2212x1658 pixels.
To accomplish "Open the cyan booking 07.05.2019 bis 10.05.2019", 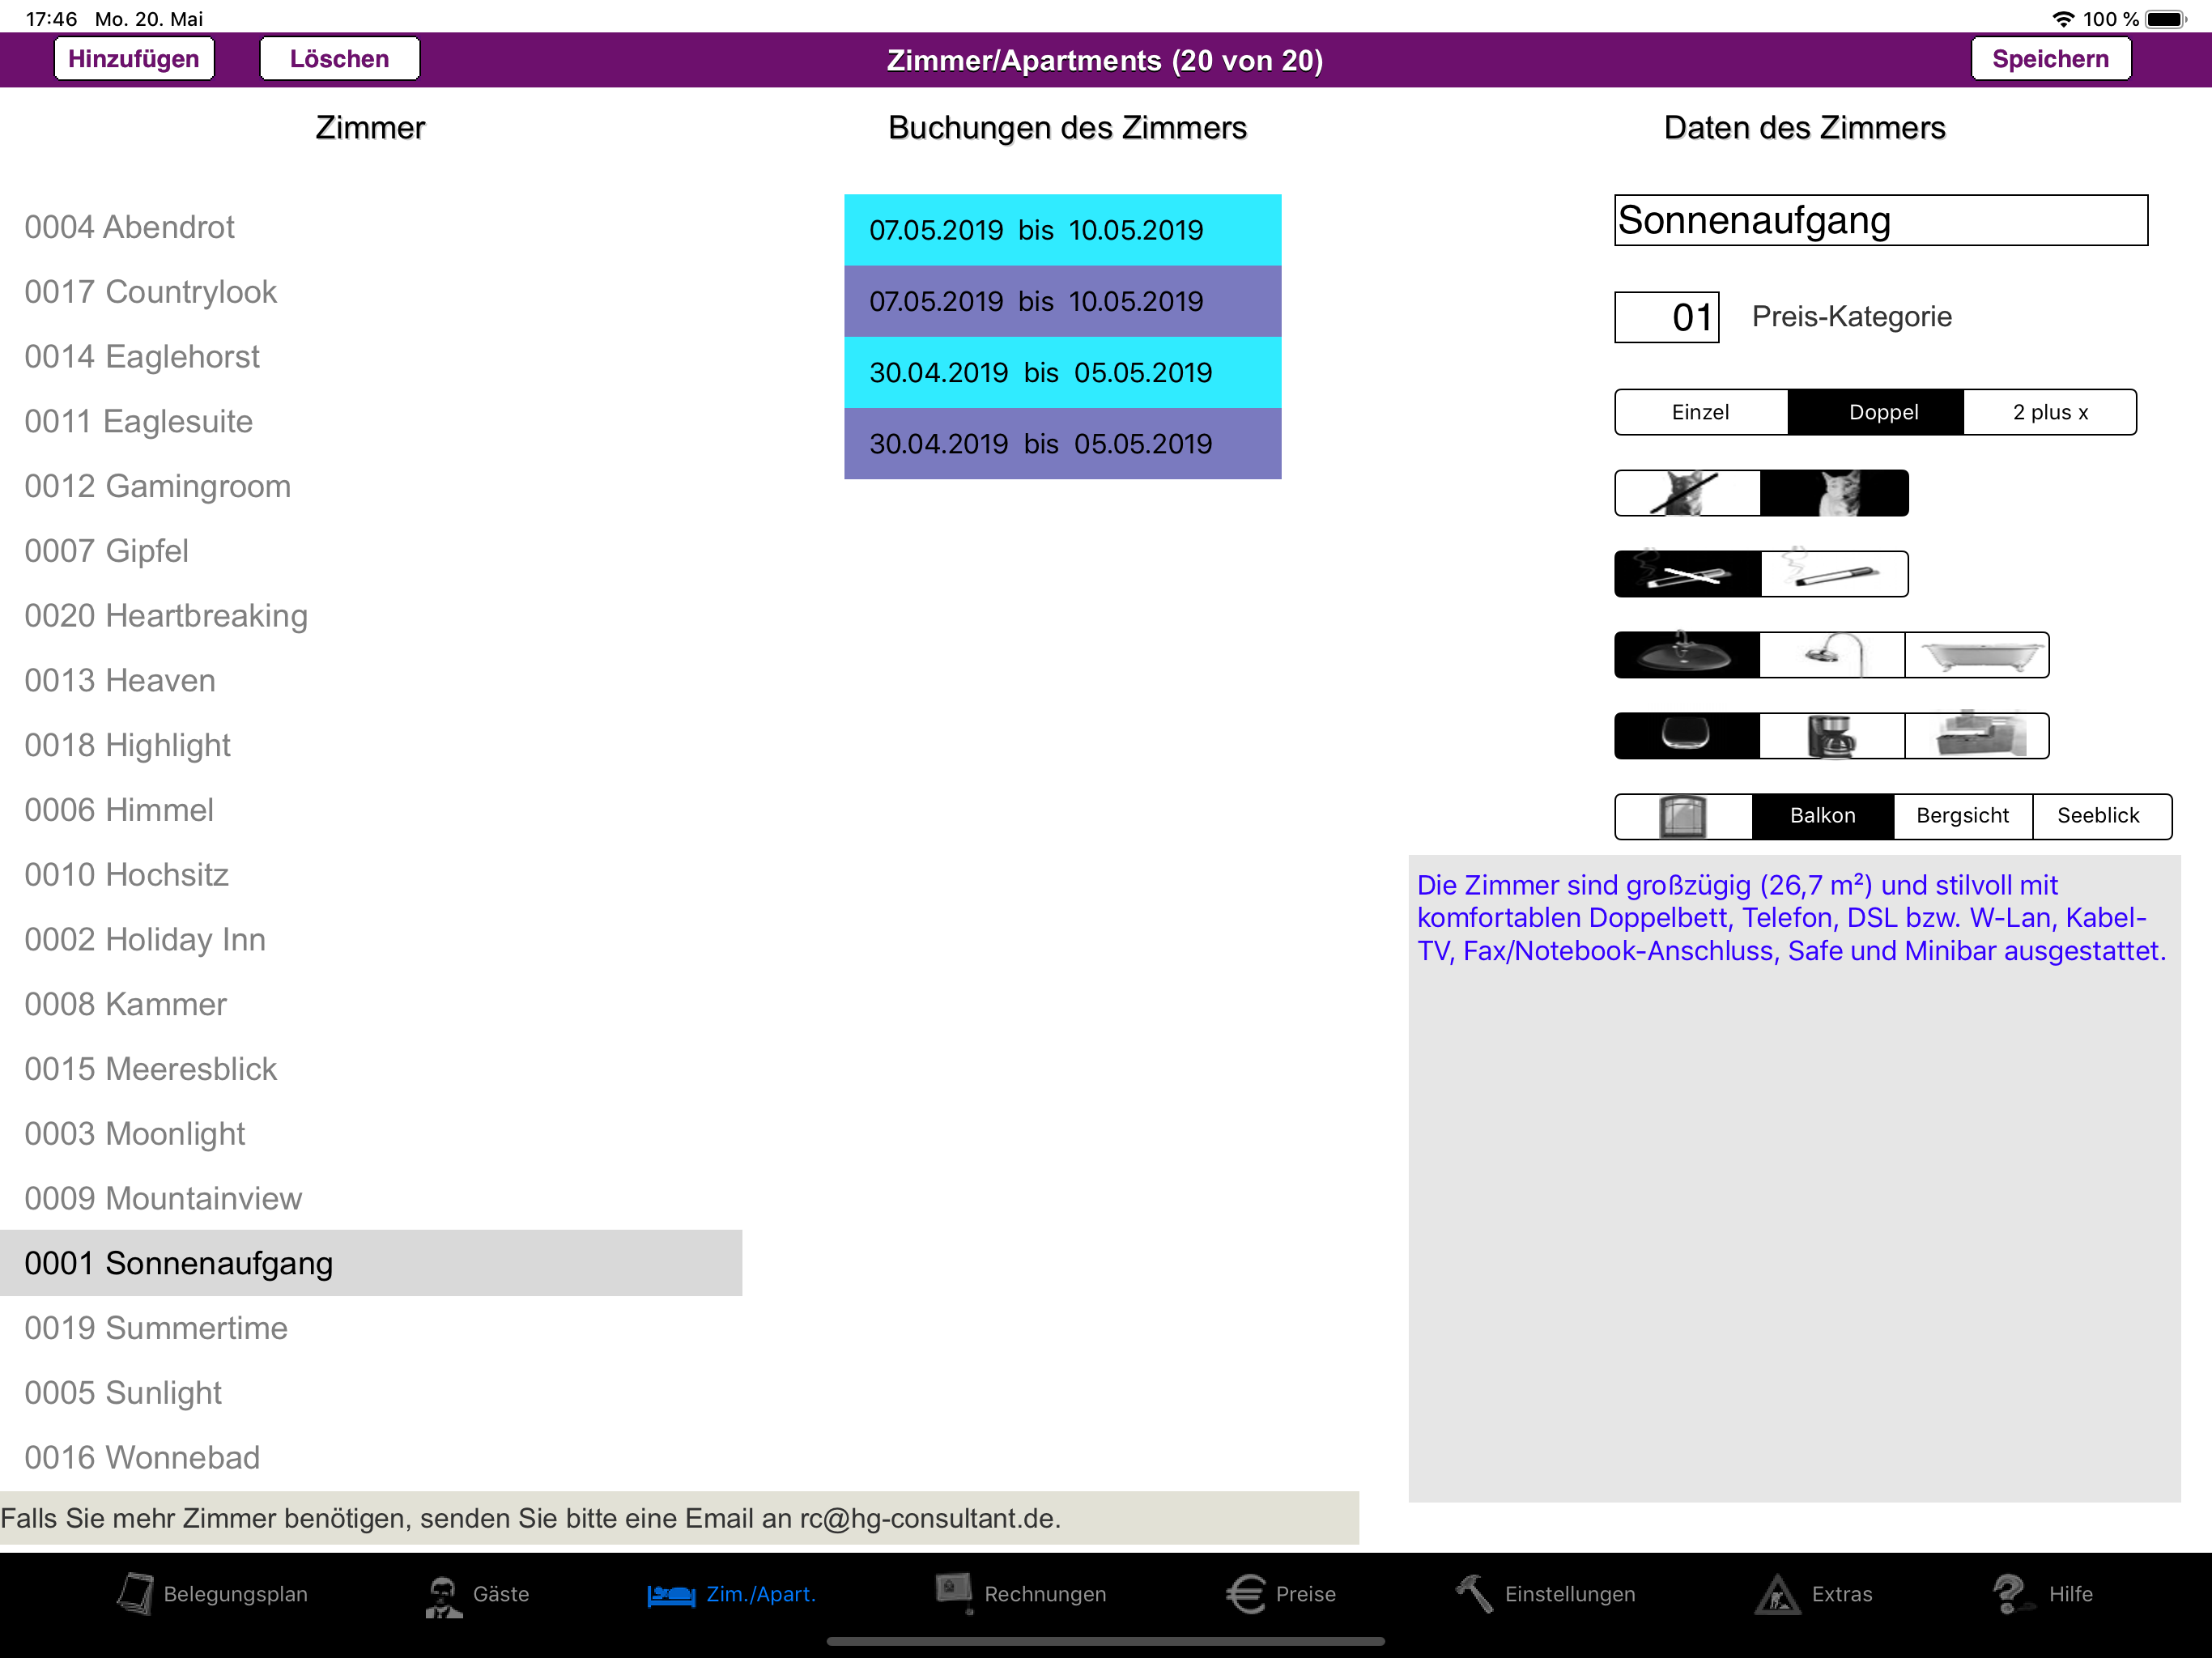I will point(1062,230).
